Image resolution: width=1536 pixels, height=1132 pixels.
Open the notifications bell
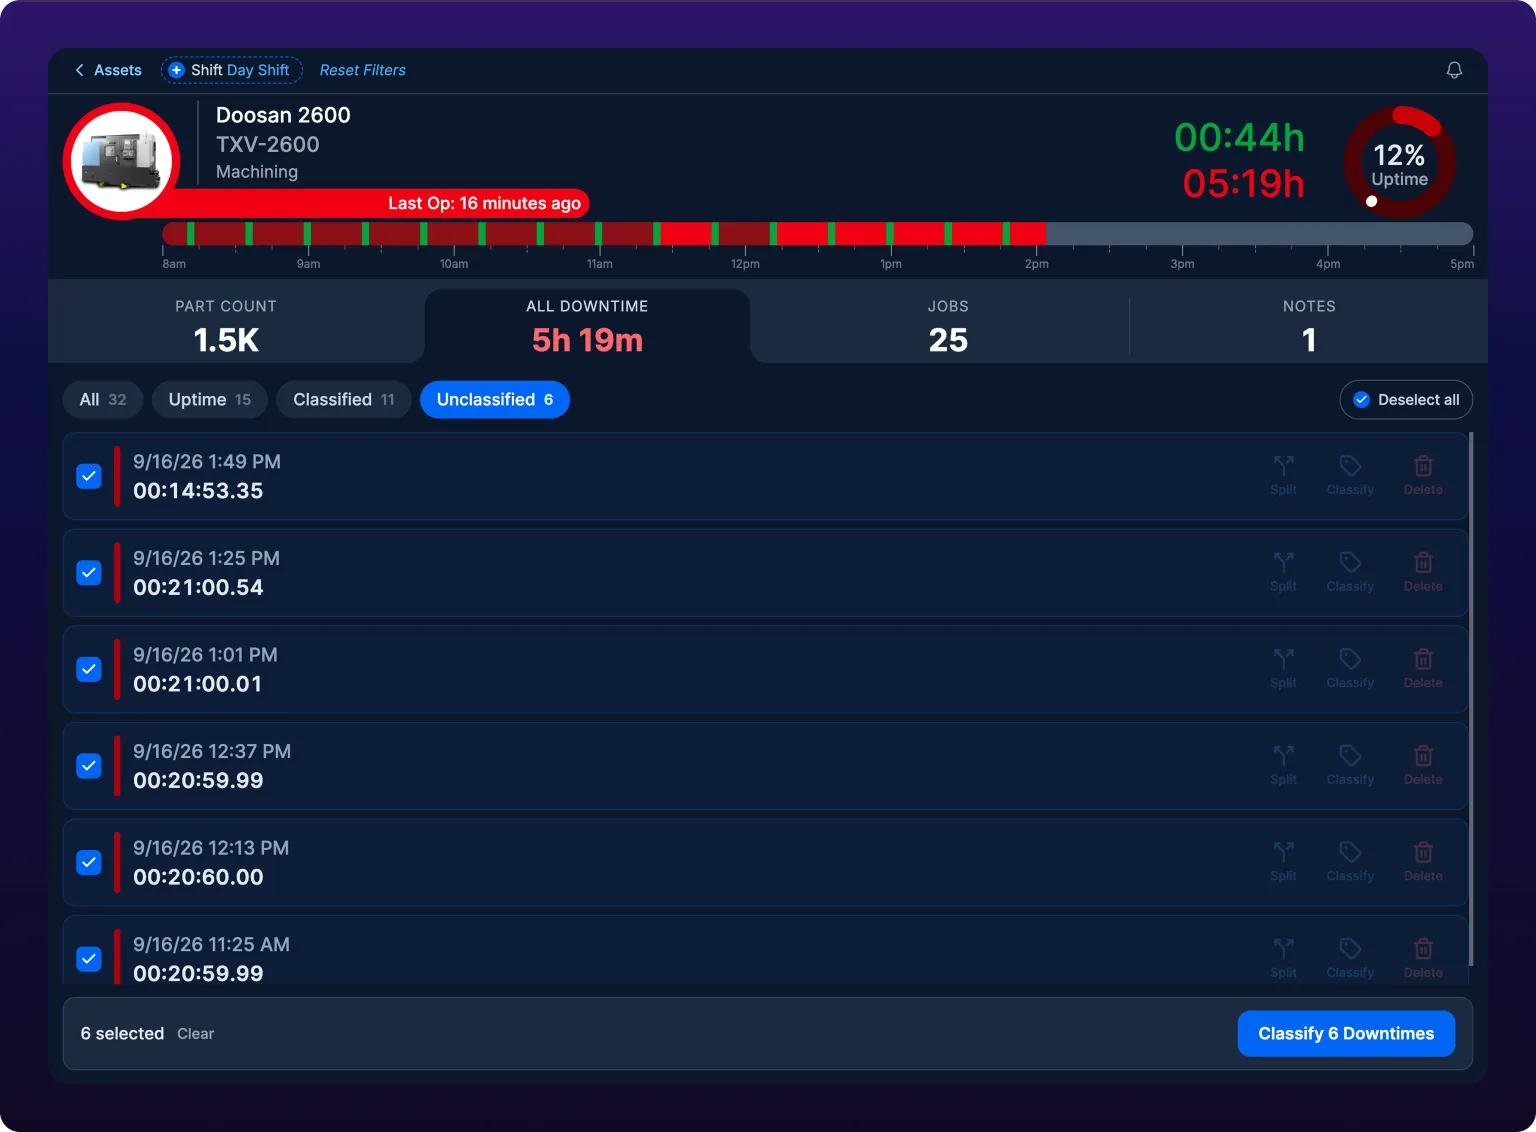click(1454, 70)
